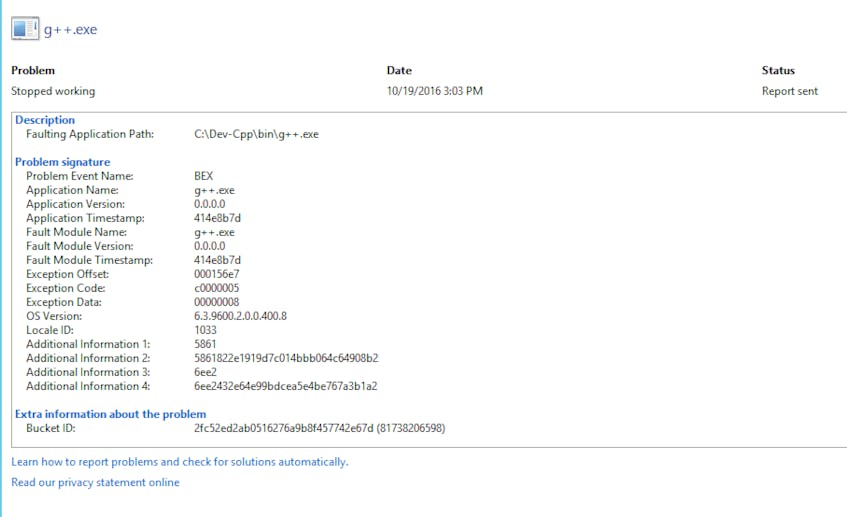Click the Status column header

pos(778,71)
